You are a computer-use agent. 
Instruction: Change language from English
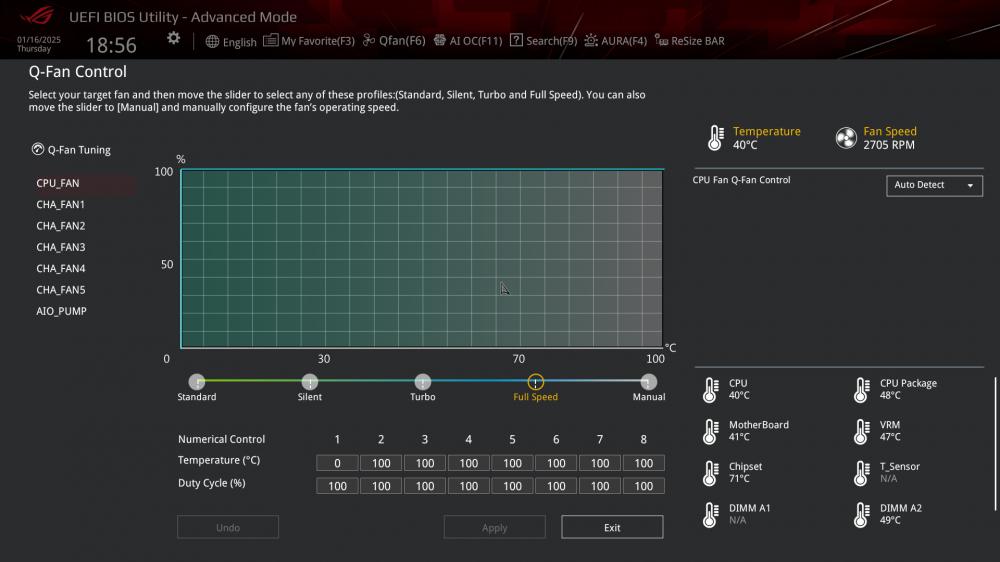(x=231, y=41)
